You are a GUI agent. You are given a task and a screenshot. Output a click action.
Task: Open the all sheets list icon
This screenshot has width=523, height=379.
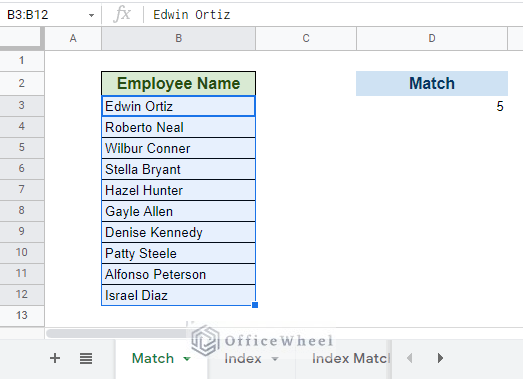click(86, 359)
